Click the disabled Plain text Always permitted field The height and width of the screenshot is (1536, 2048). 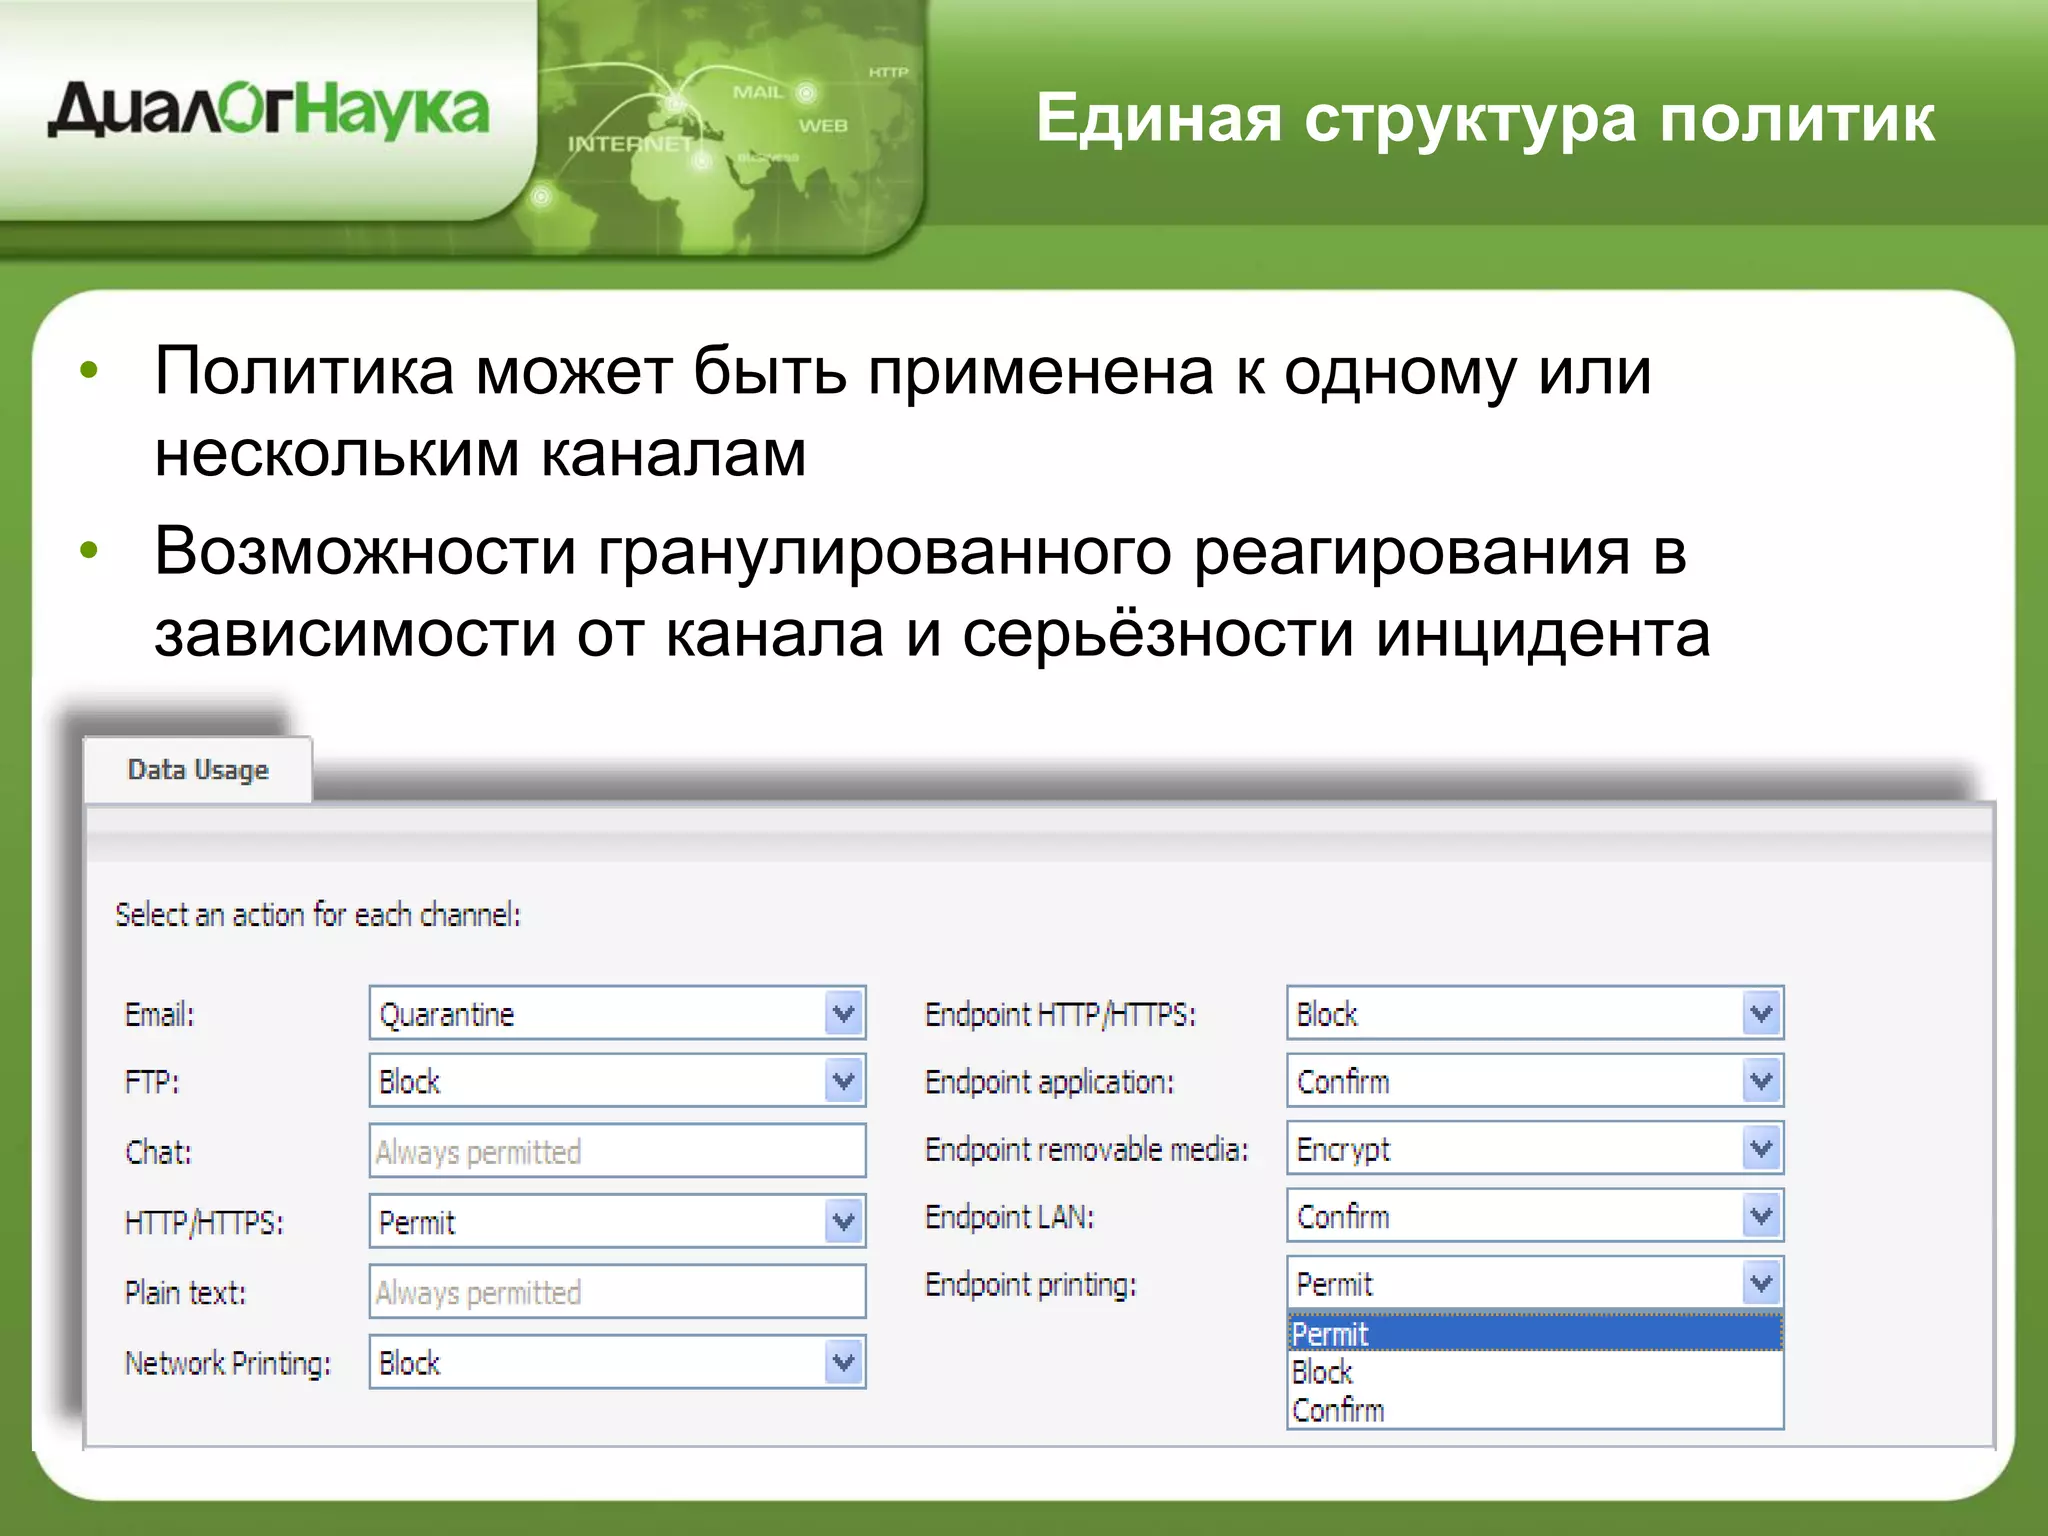[x=617, y=1292]
